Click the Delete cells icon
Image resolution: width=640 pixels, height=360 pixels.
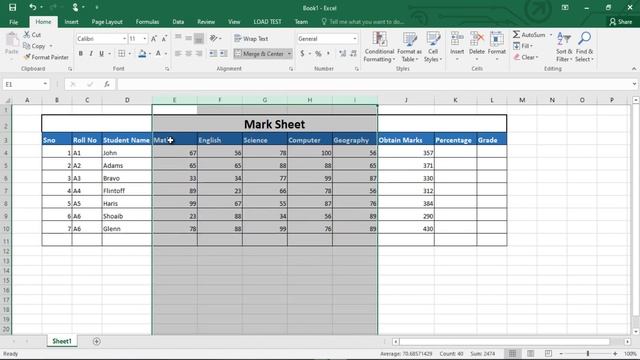coord(477,39)
